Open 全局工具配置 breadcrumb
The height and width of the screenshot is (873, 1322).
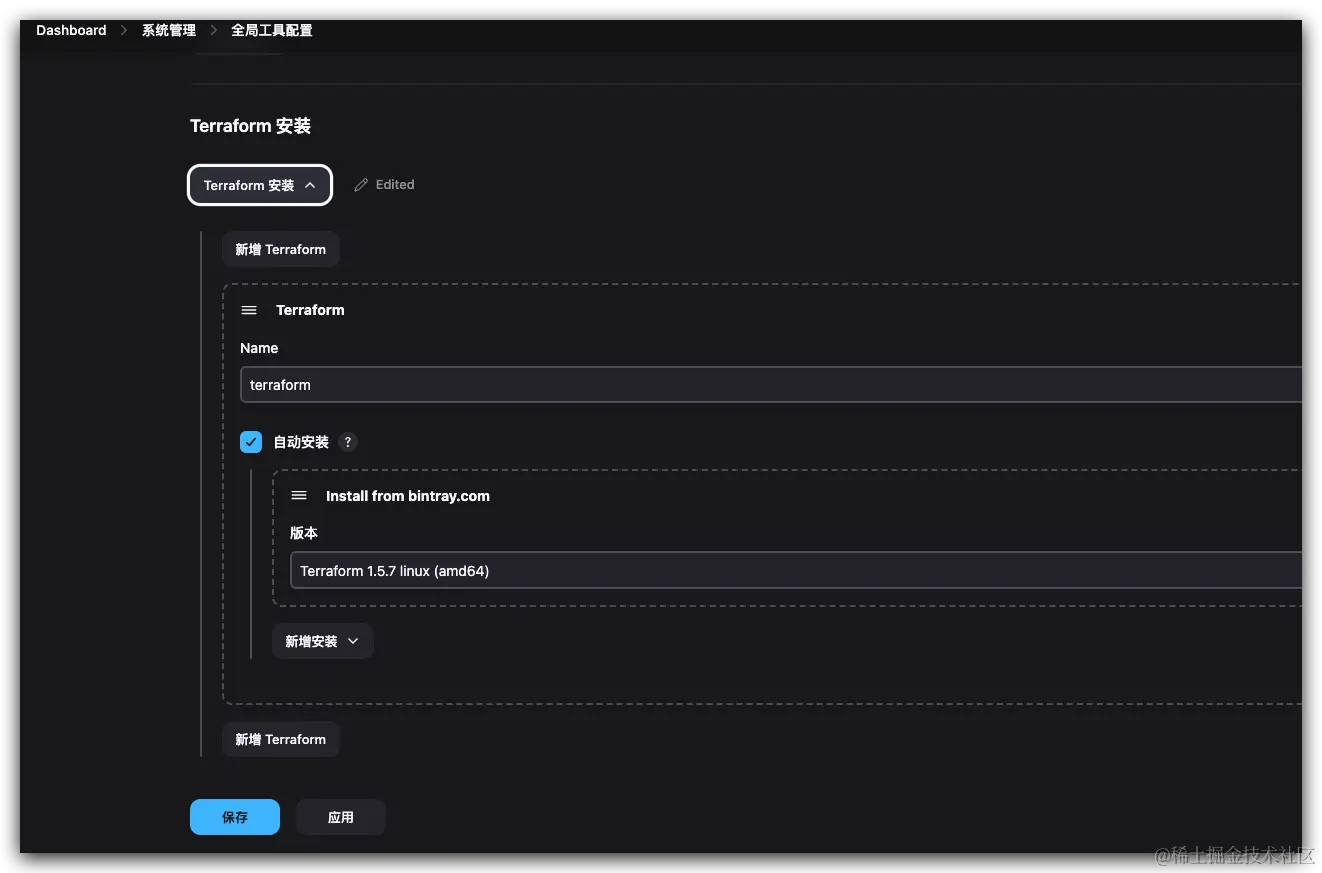(x=272, y=30)
